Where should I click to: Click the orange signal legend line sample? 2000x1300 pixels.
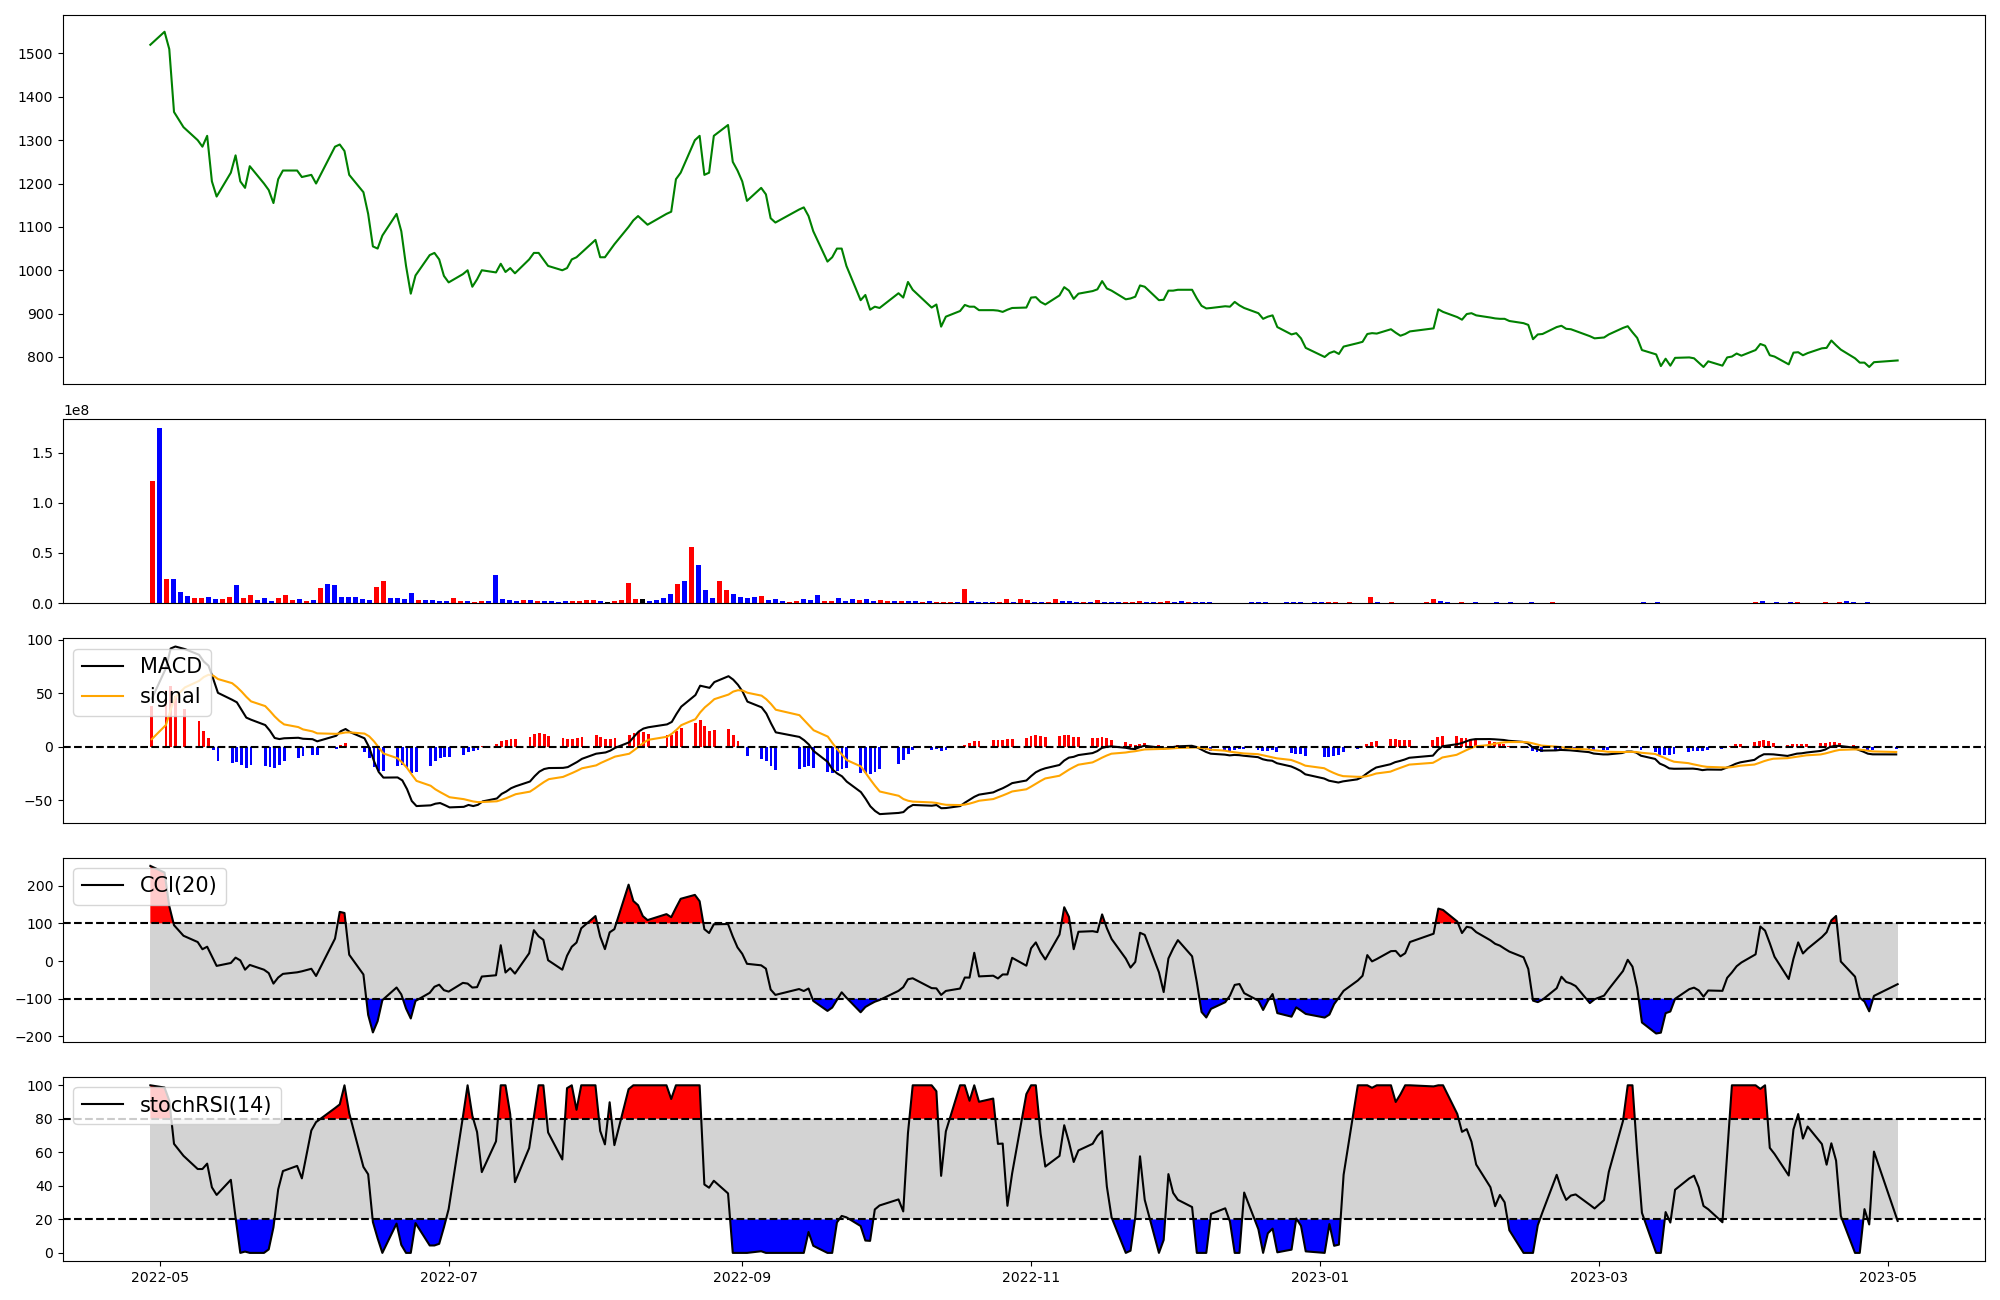click(x=102, y=696)
